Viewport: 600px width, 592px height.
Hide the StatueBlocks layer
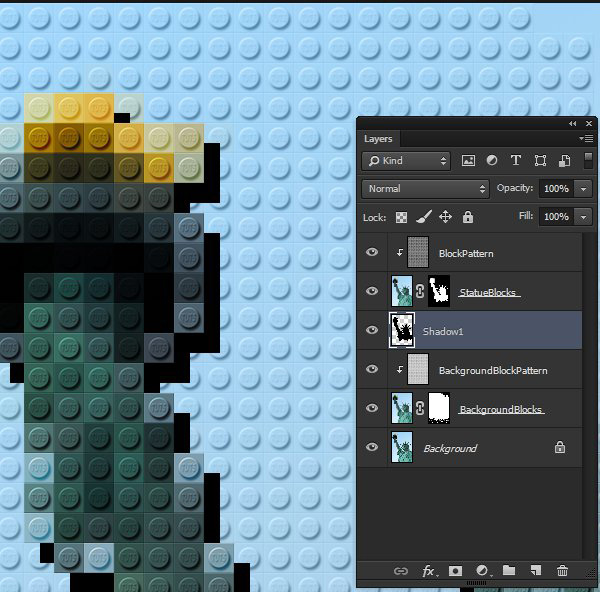pyautogui.click(x=372, y=291)
